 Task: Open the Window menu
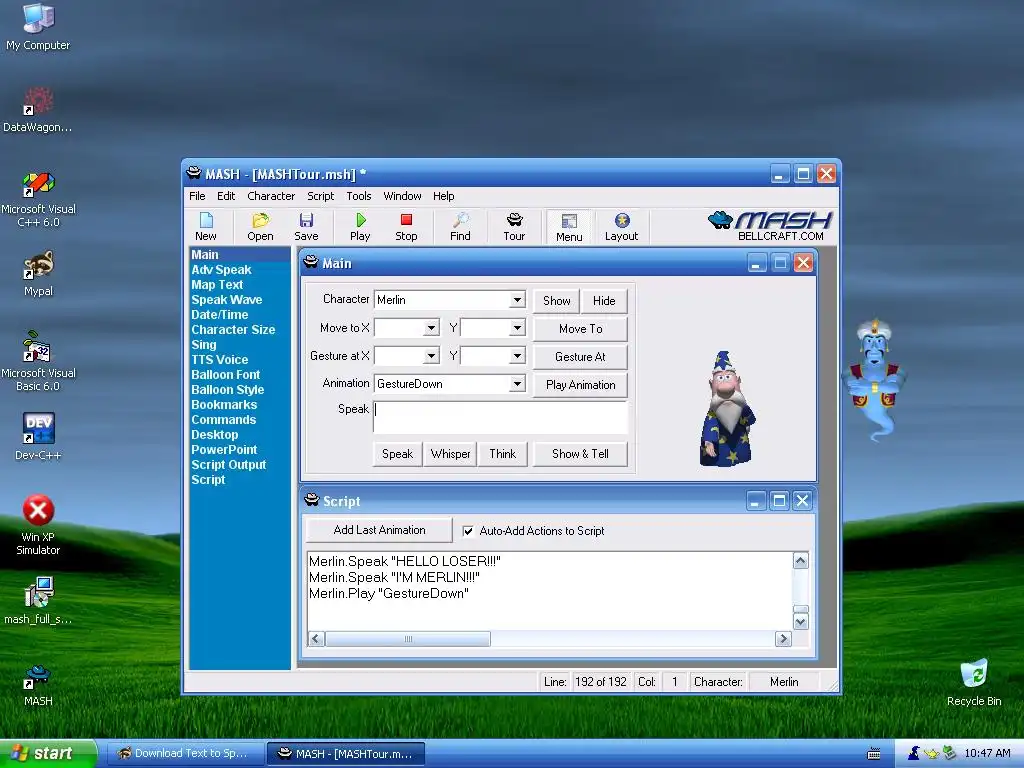pyautogui.click(x=402, y=196)
